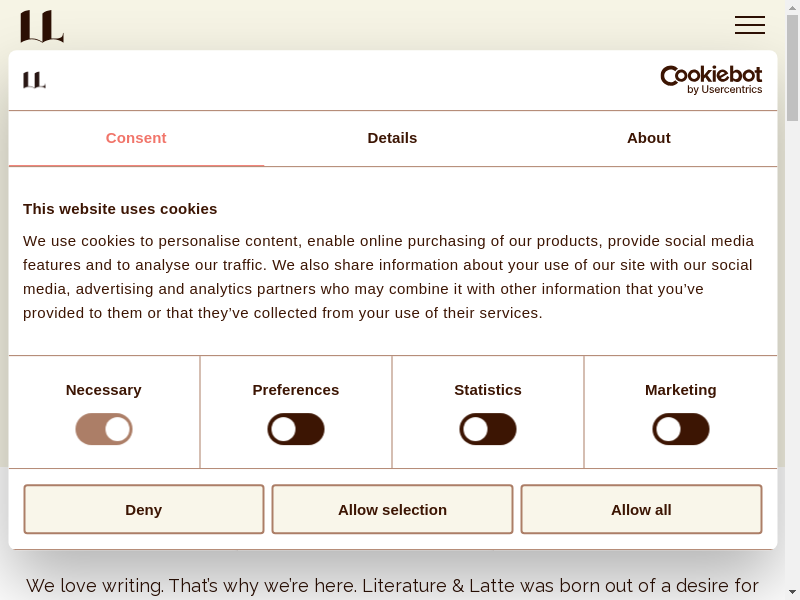The image size is (800, 600).
Task: Open the hamburger navigation menu
Action: pyautogui.click(x=749, y=25)
